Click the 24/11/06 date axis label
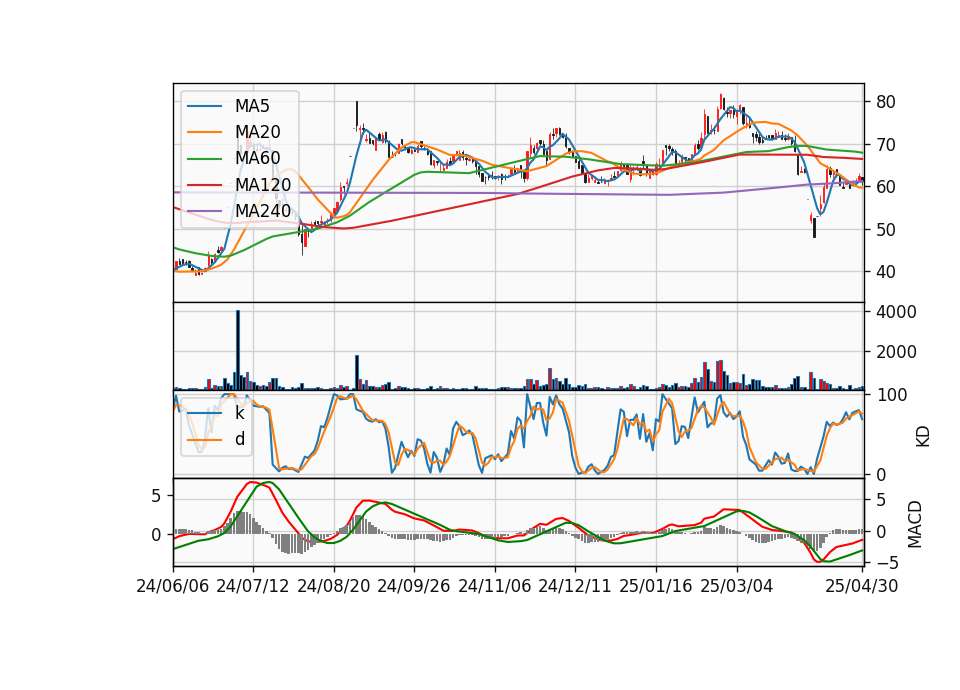 coord(495,586)
